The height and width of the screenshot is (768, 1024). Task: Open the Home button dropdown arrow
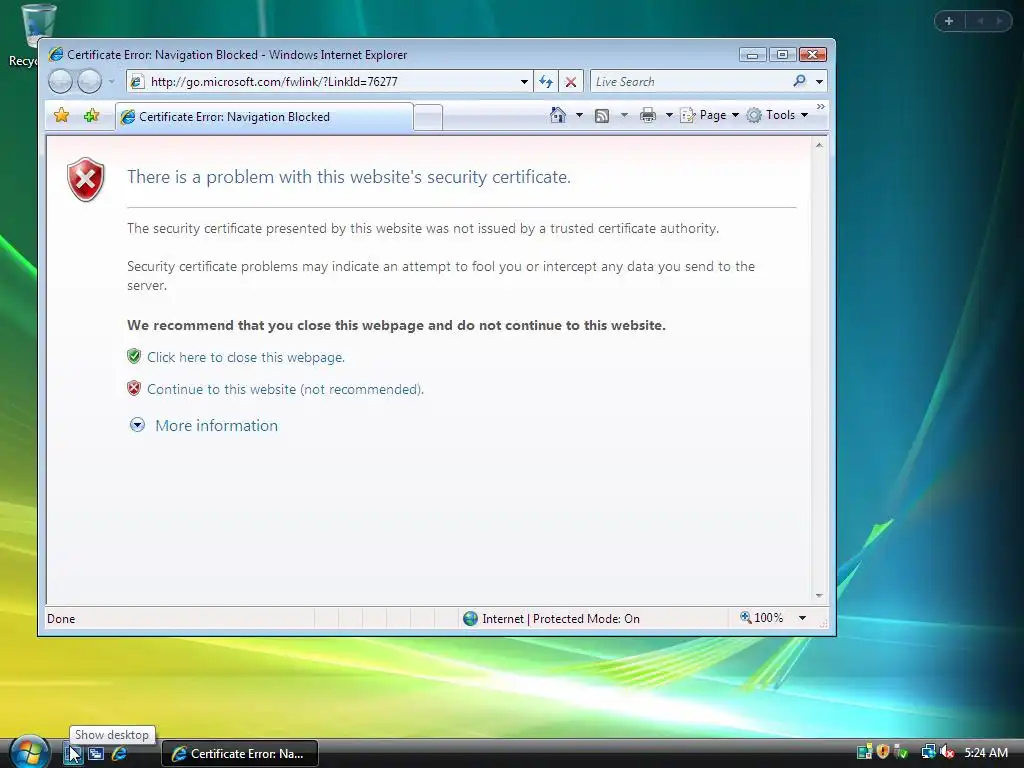pyautogui.click(x=579, y=115)
